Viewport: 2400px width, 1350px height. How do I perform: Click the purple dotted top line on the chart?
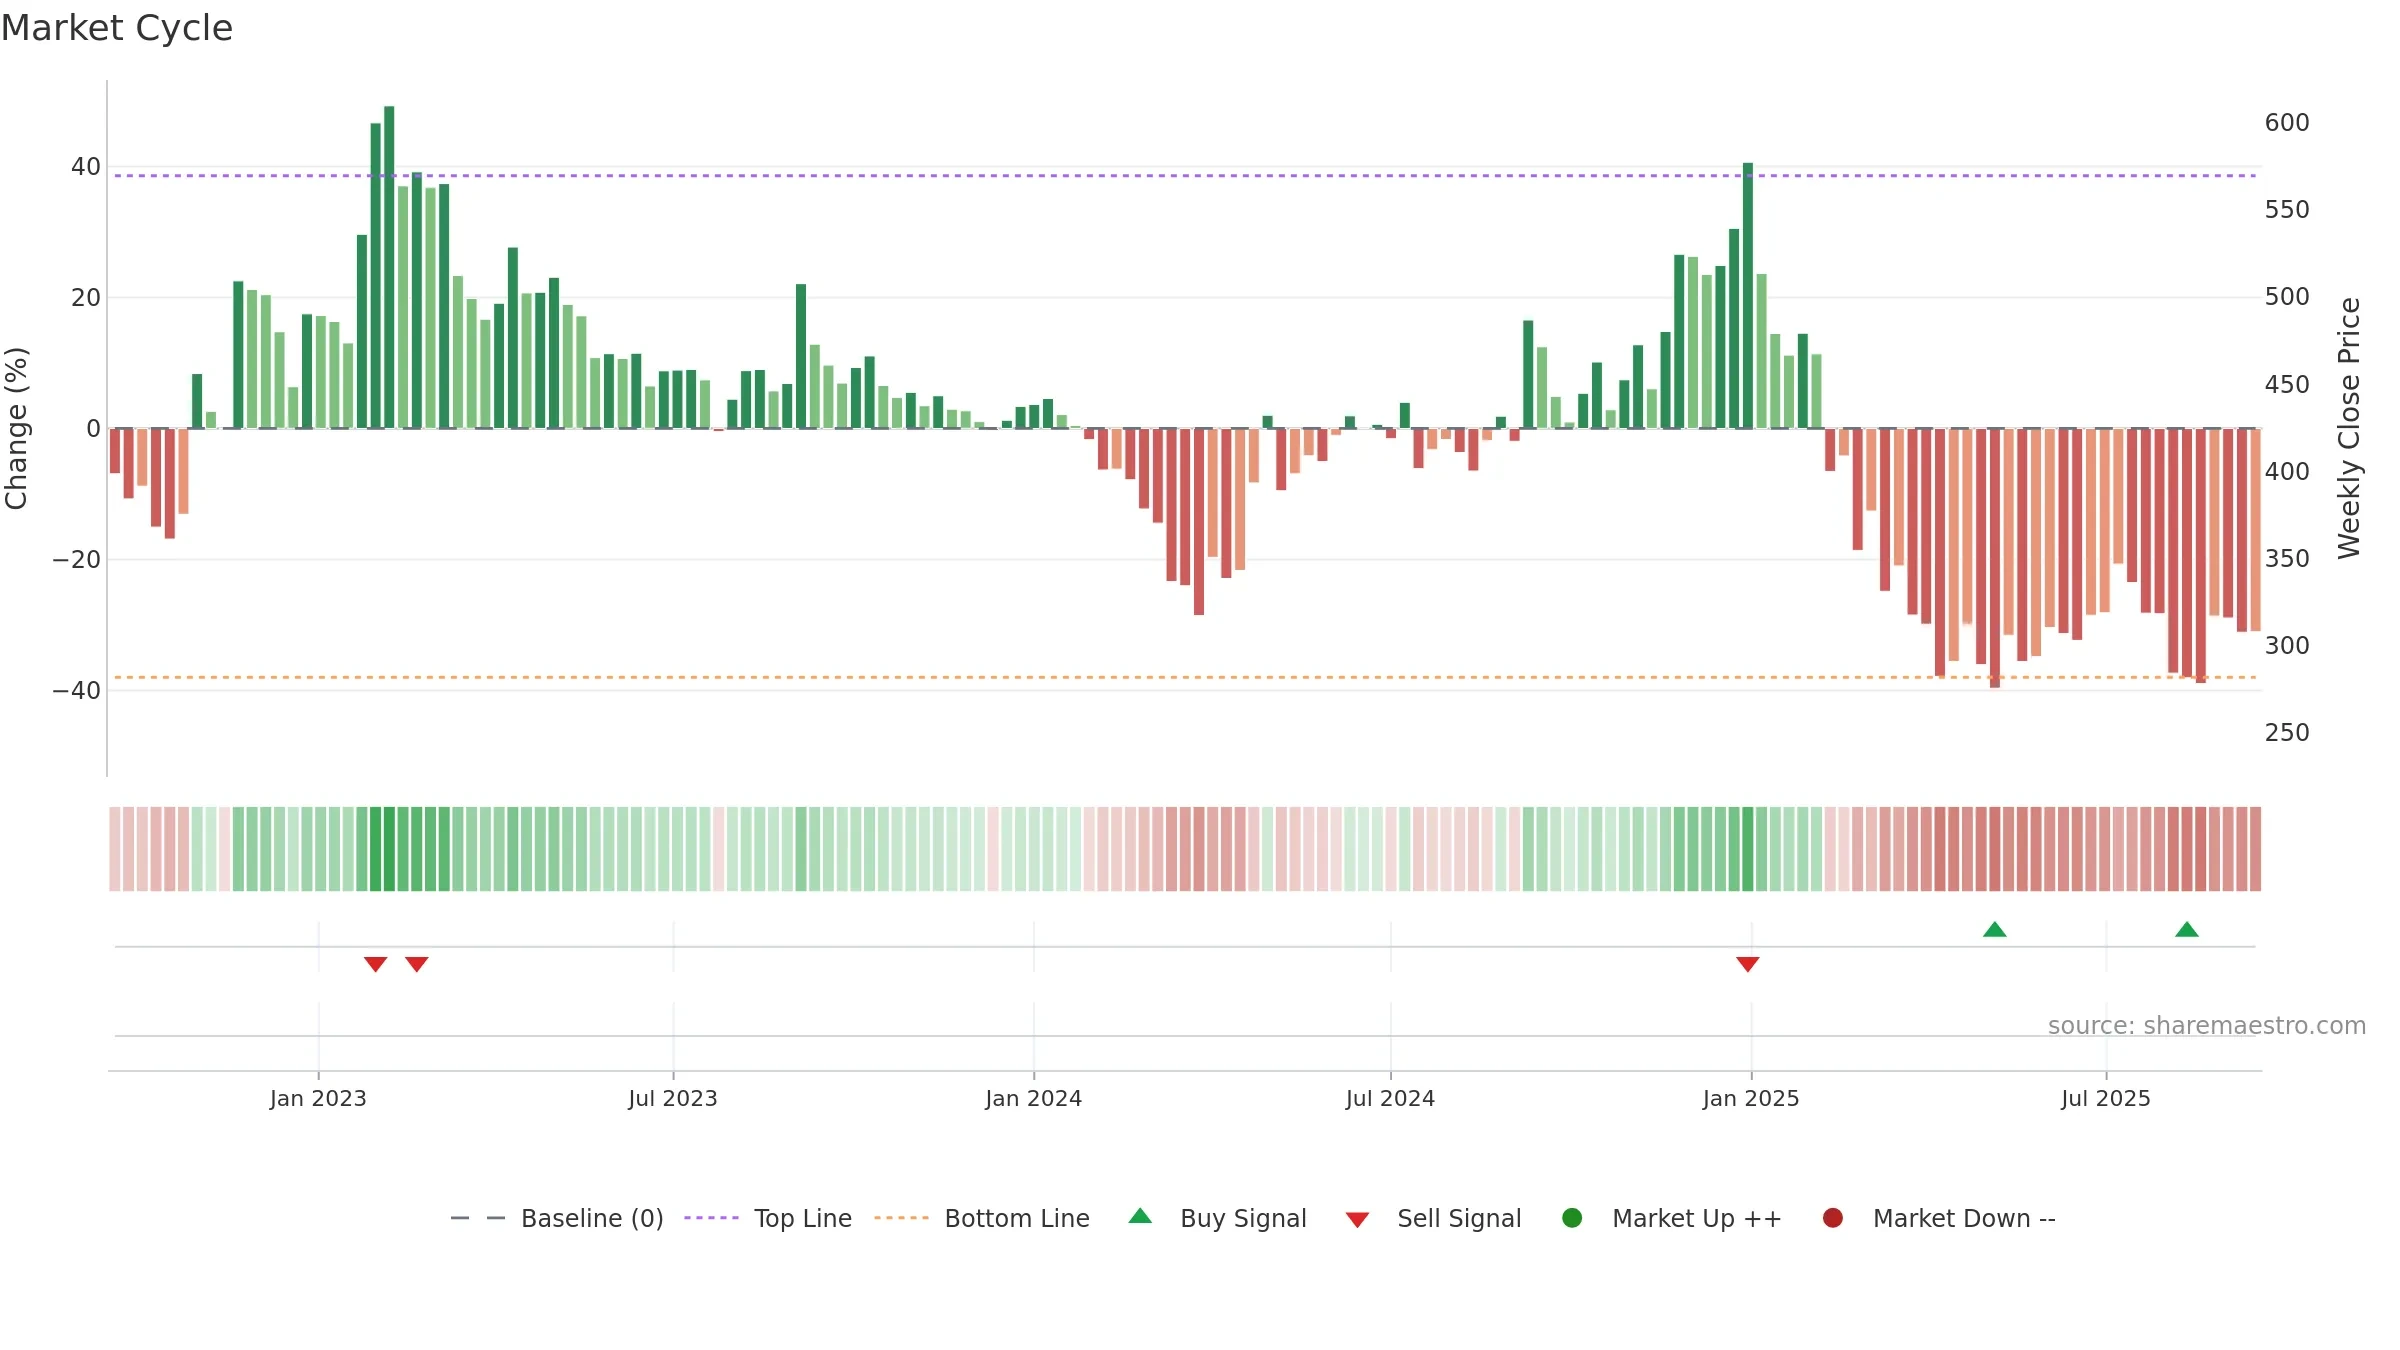(x=1185, y=176)
